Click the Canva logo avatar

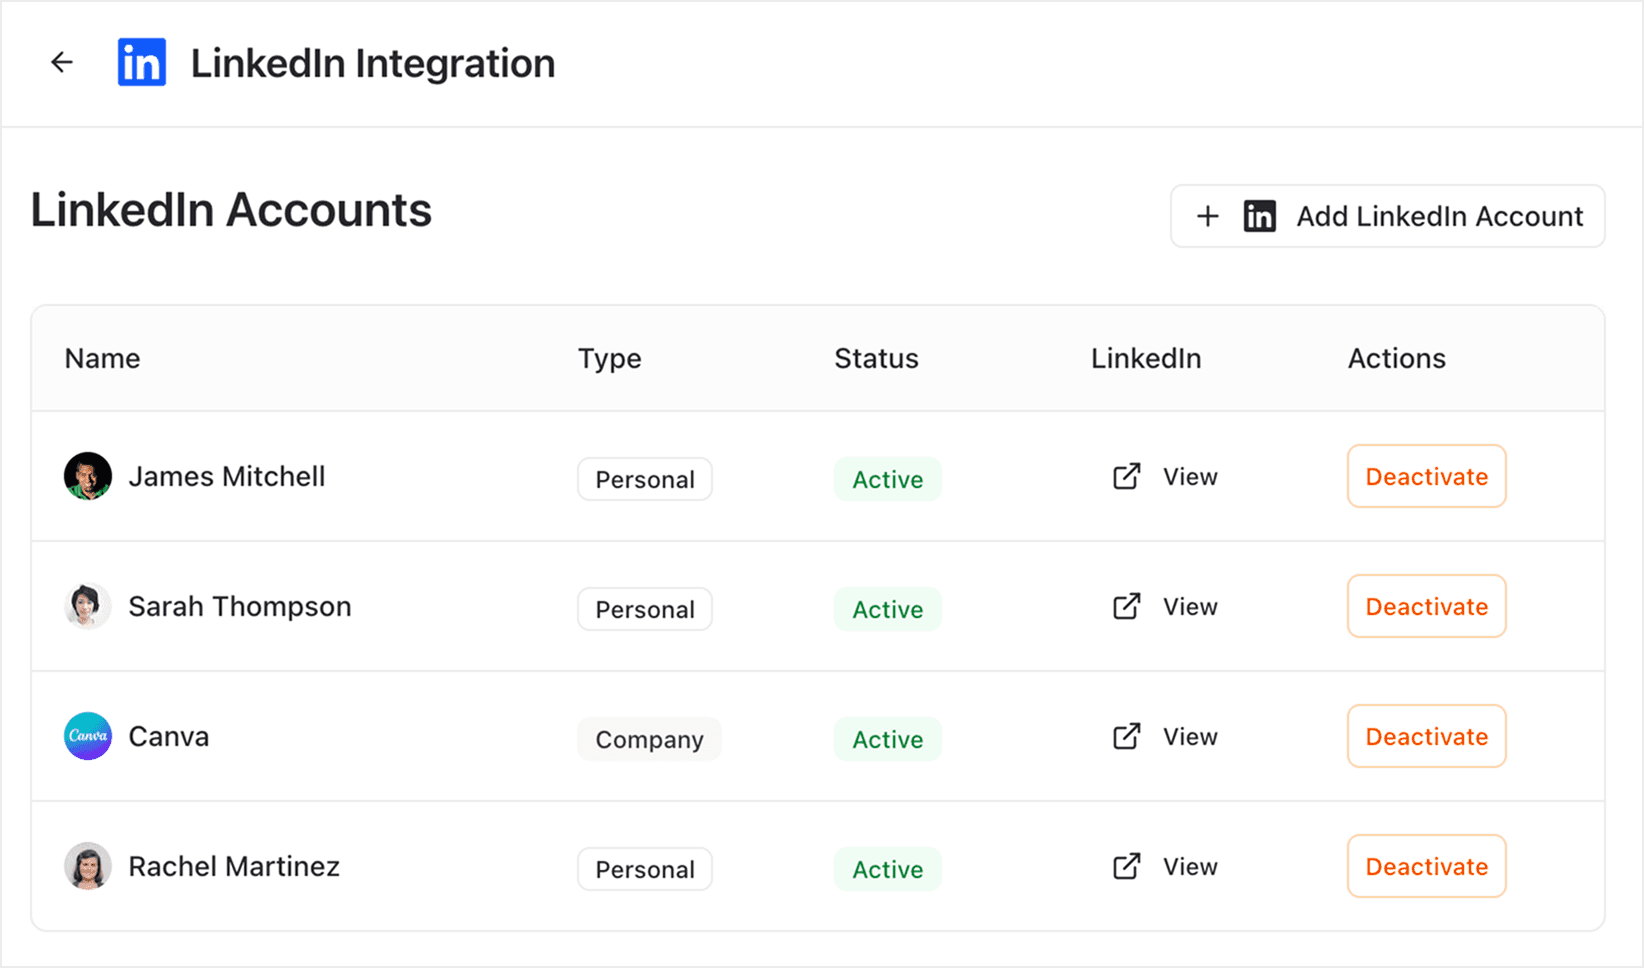(88, 736)
